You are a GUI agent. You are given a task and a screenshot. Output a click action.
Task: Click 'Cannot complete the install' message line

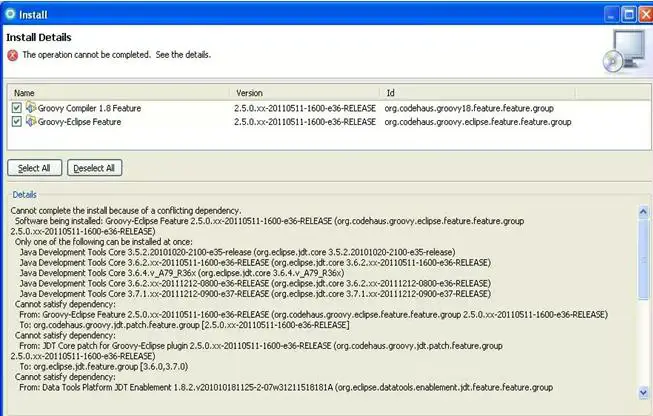(x=126, y=210)
